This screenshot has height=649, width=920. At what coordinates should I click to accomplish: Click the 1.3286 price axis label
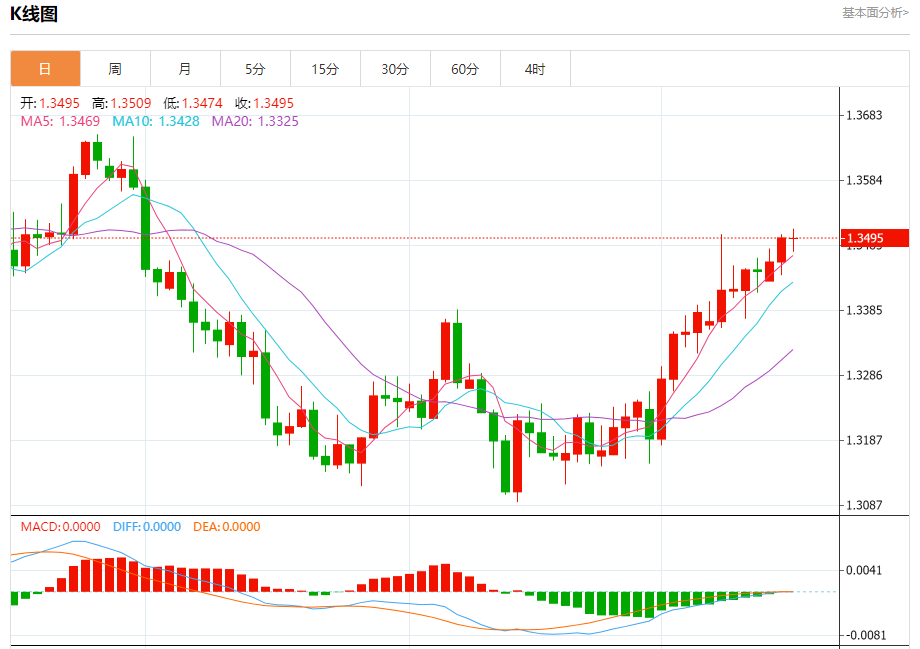tap(864, 376)
